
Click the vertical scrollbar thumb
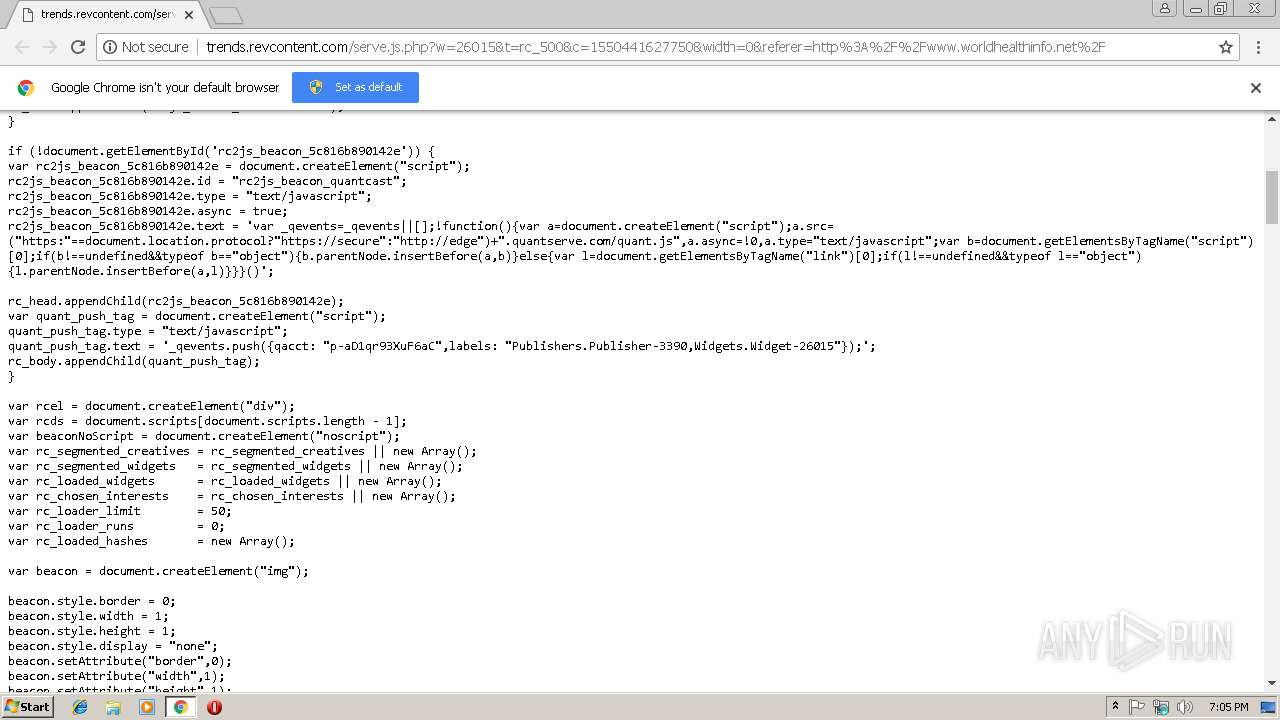coord(1271,197)
